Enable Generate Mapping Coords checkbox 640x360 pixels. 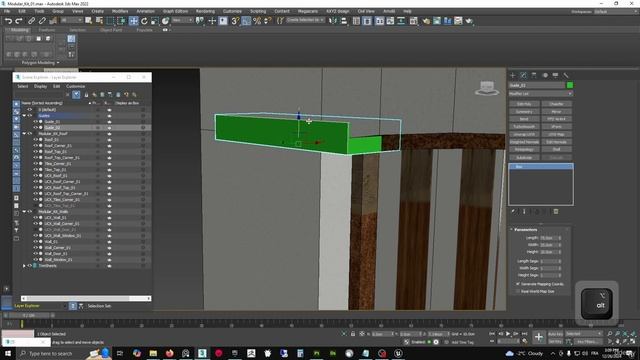click(518, 284)
